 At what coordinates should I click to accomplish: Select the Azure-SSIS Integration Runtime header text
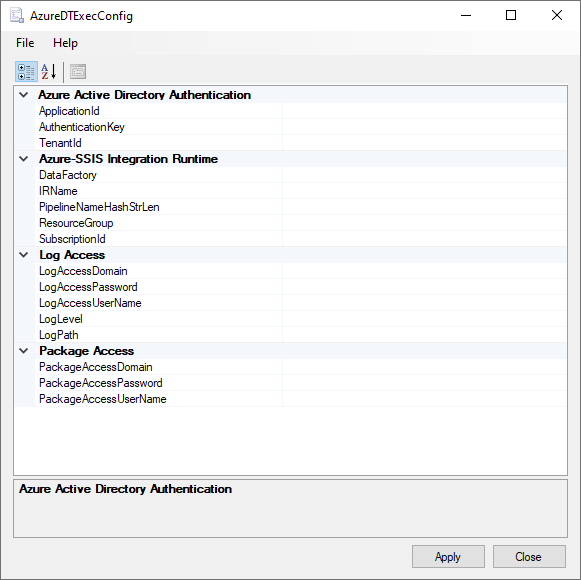pos(128,159)
